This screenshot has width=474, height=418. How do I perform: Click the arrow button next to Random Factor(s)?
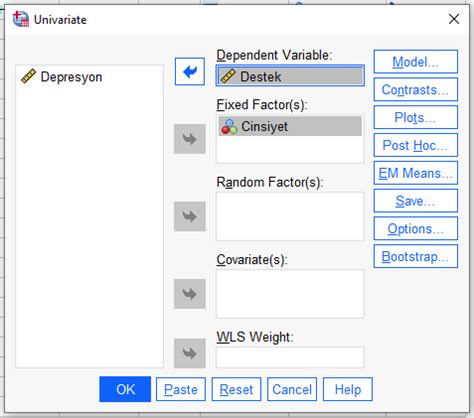(190, 216)
